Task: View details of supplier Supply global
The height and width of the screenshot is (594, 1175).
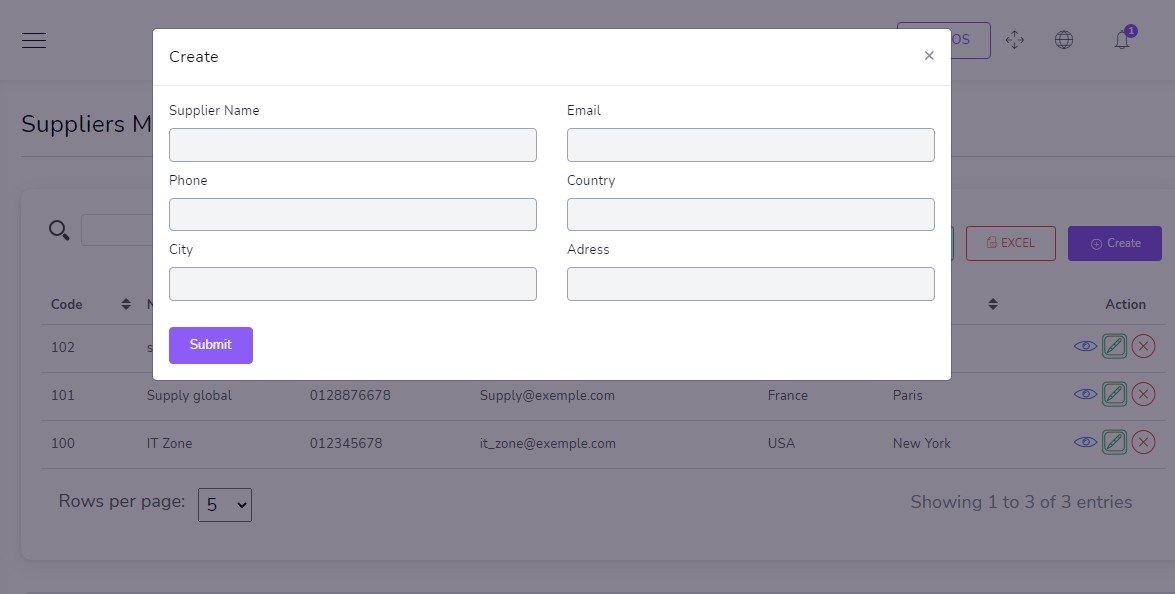Action: point(1084,395)
